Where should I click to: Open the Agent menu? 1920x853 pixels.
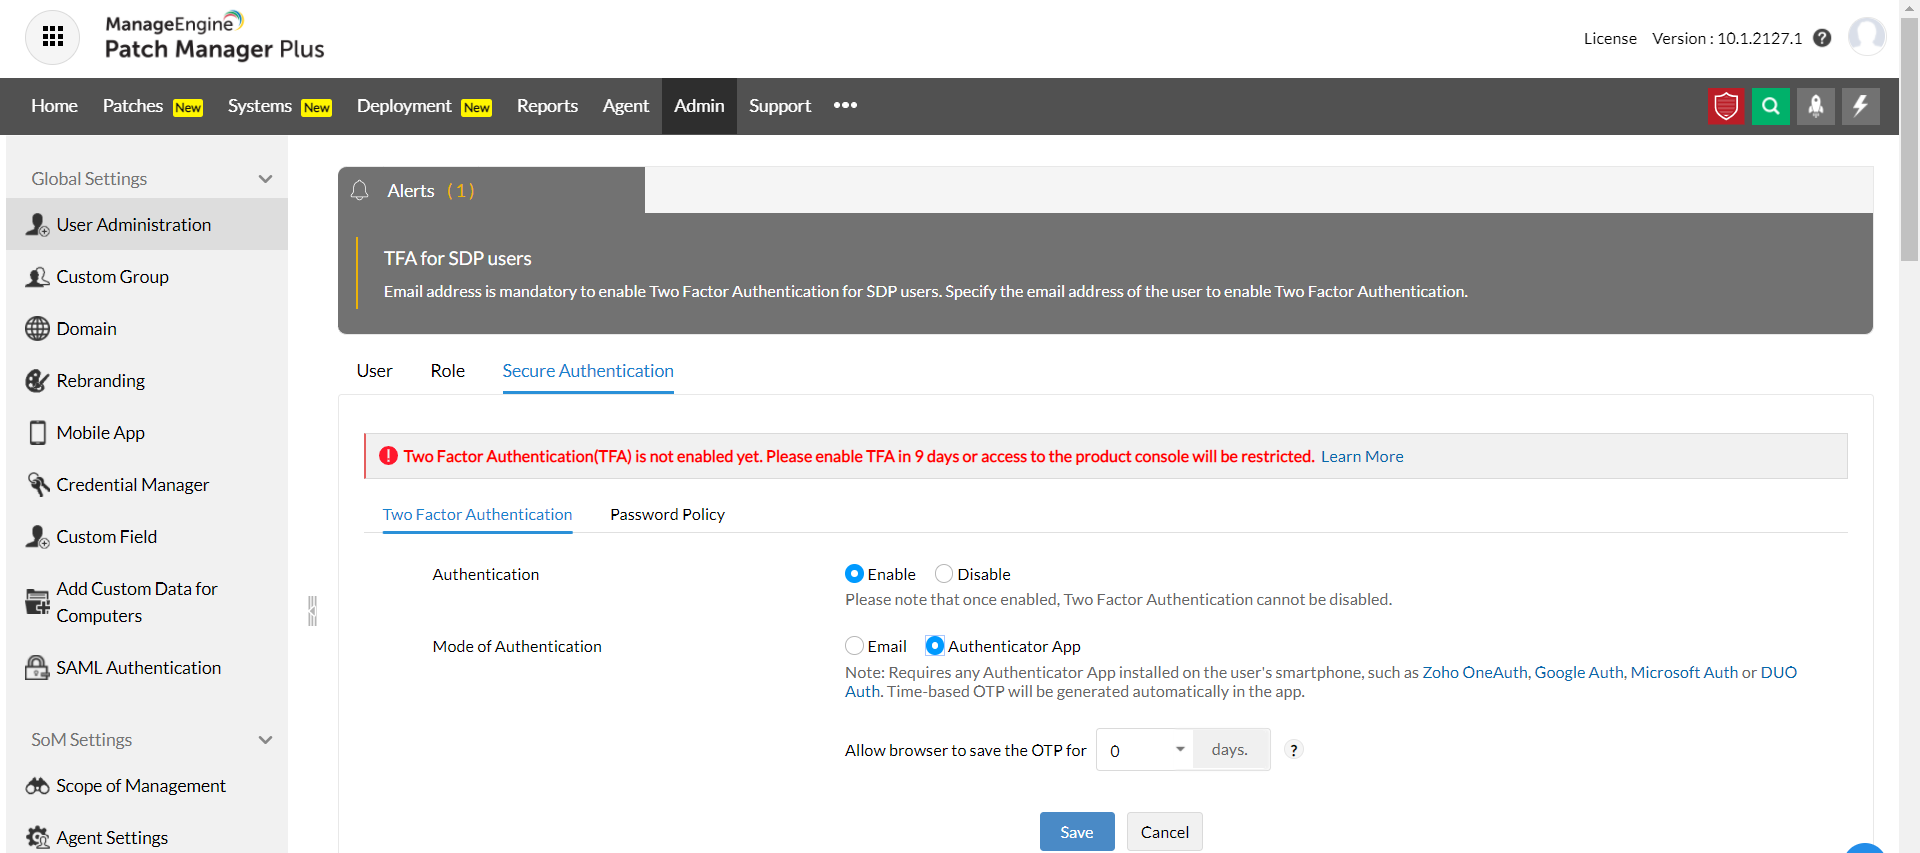(x=626, y=106)
